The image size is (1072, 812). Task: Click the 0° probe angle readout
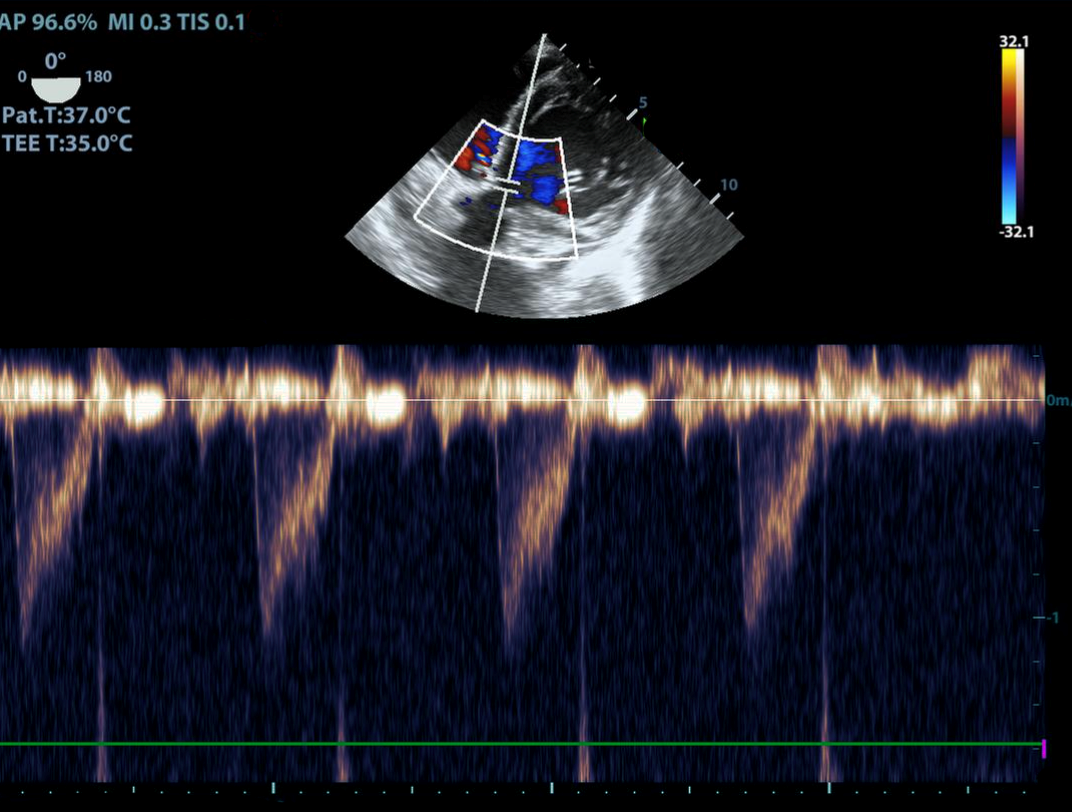pos(55,61)
